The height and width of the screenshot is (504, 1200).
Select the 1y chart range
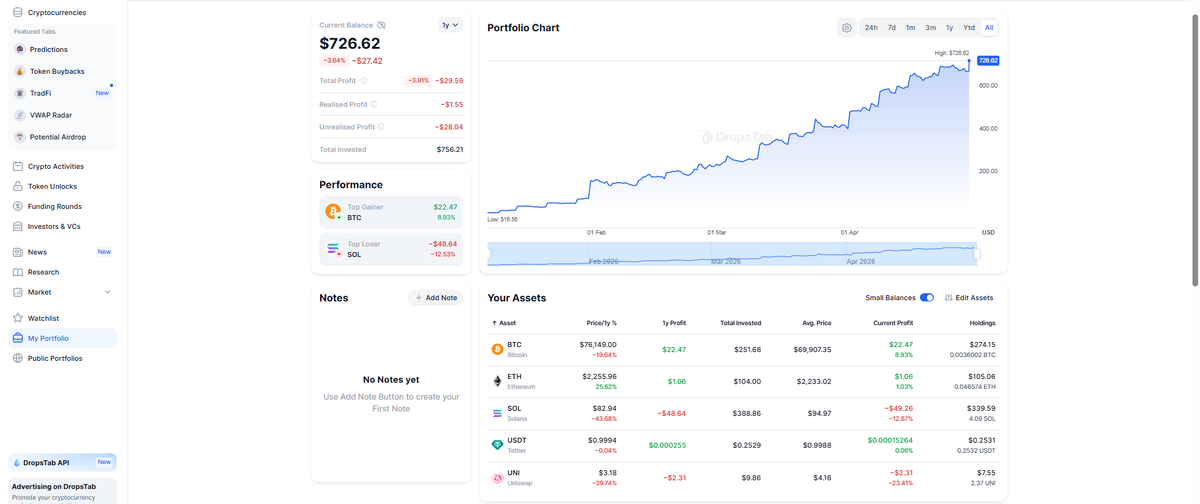pyautogui.click(x=950, y=28)
